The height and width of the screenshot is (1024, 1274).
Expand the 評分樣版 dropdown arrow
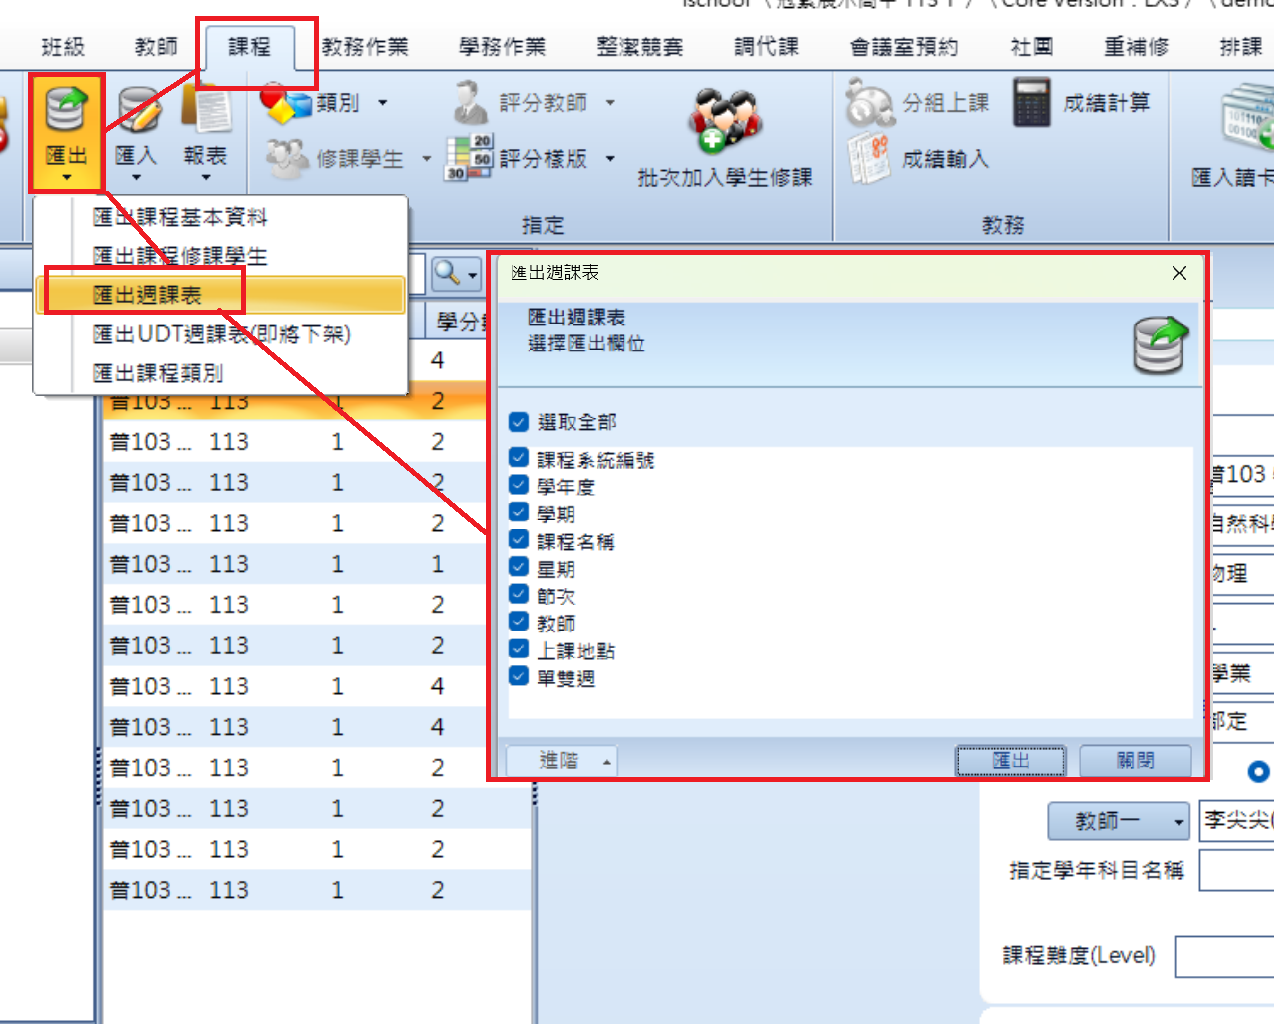(610, 159)
